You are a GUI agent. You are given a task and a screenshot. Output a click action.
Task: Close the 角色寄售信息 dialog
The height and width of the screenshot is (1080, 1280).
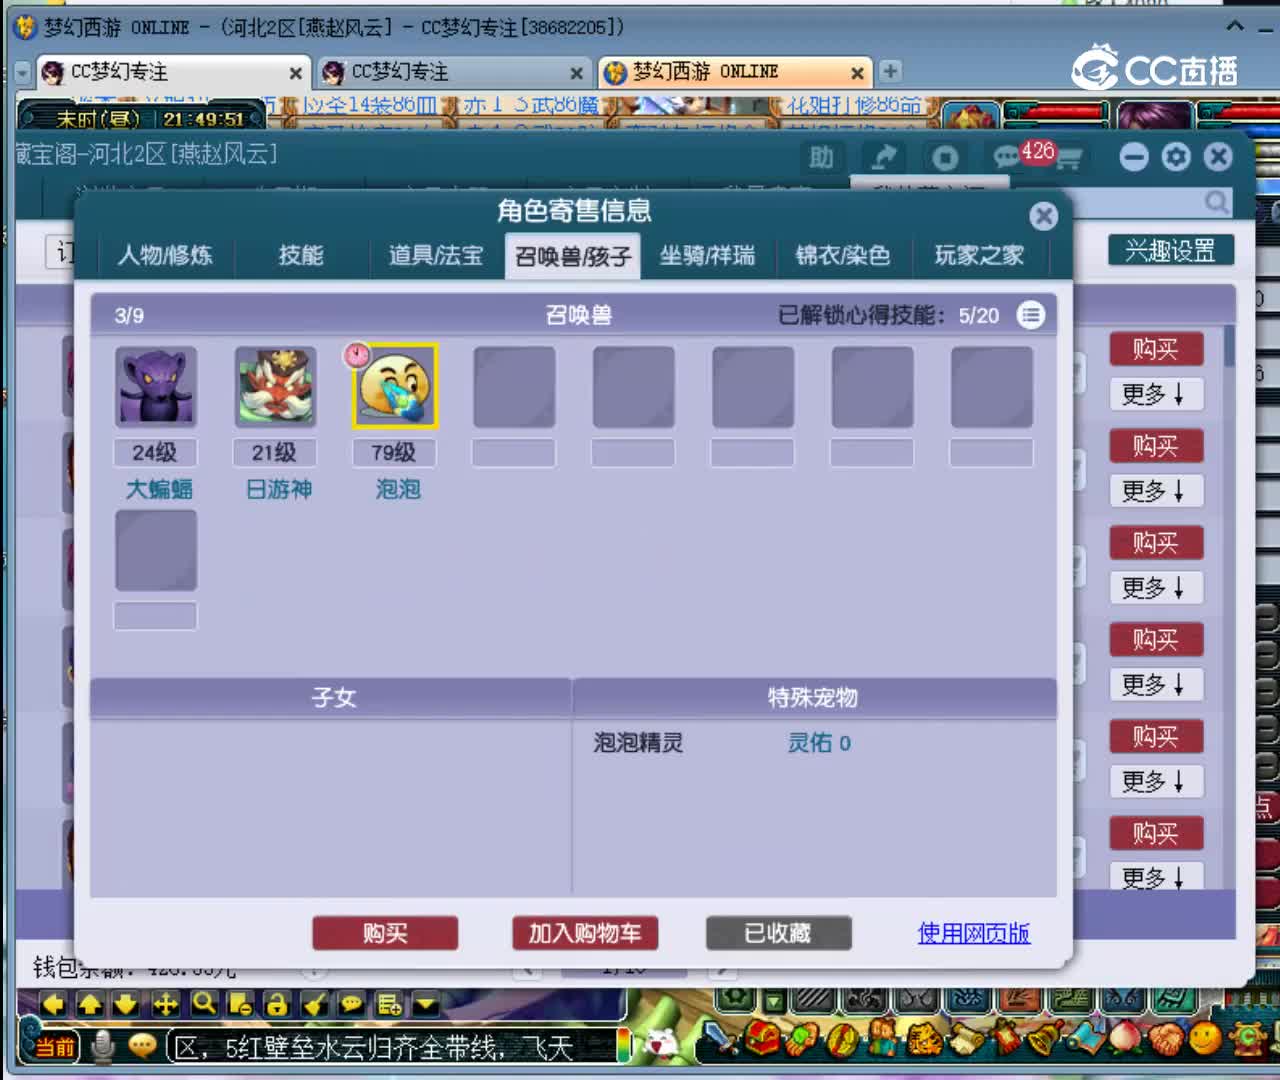(1043, 216)
